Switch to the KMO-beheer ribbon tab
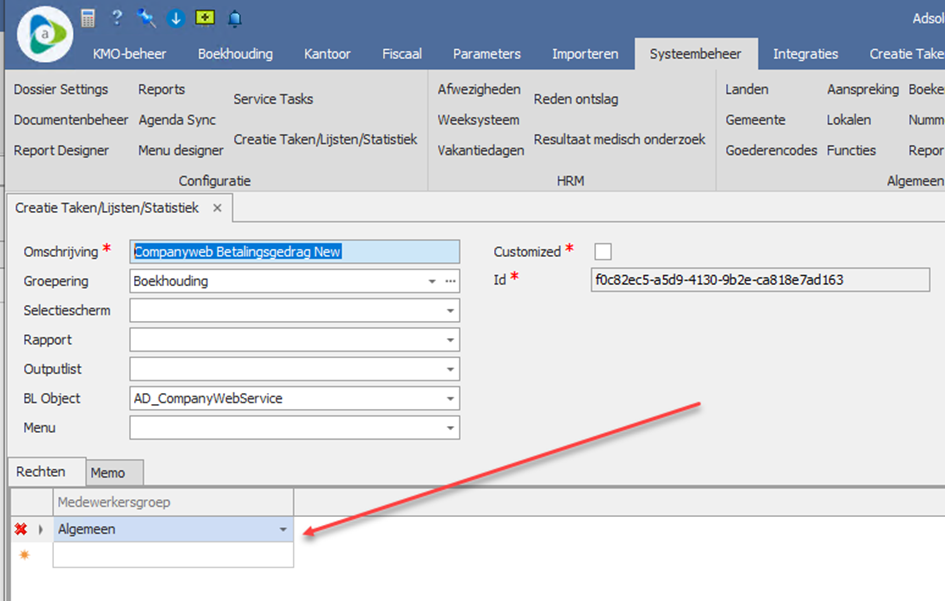 click(130, 54)
